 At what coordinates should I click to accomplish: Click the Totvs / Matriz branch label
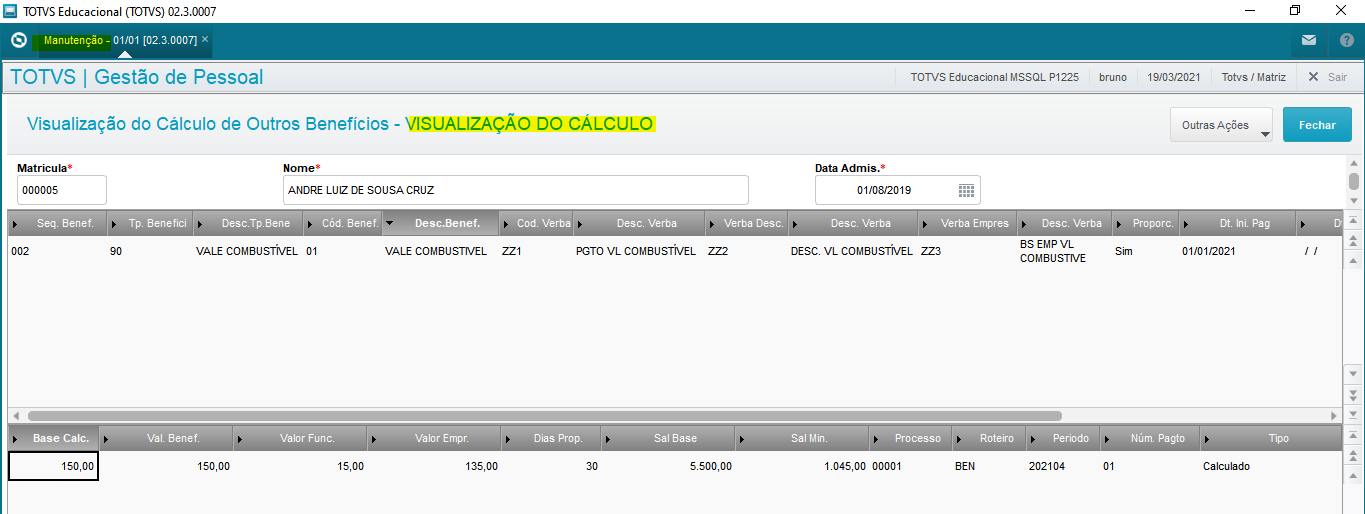click(x=1254, y=77)
